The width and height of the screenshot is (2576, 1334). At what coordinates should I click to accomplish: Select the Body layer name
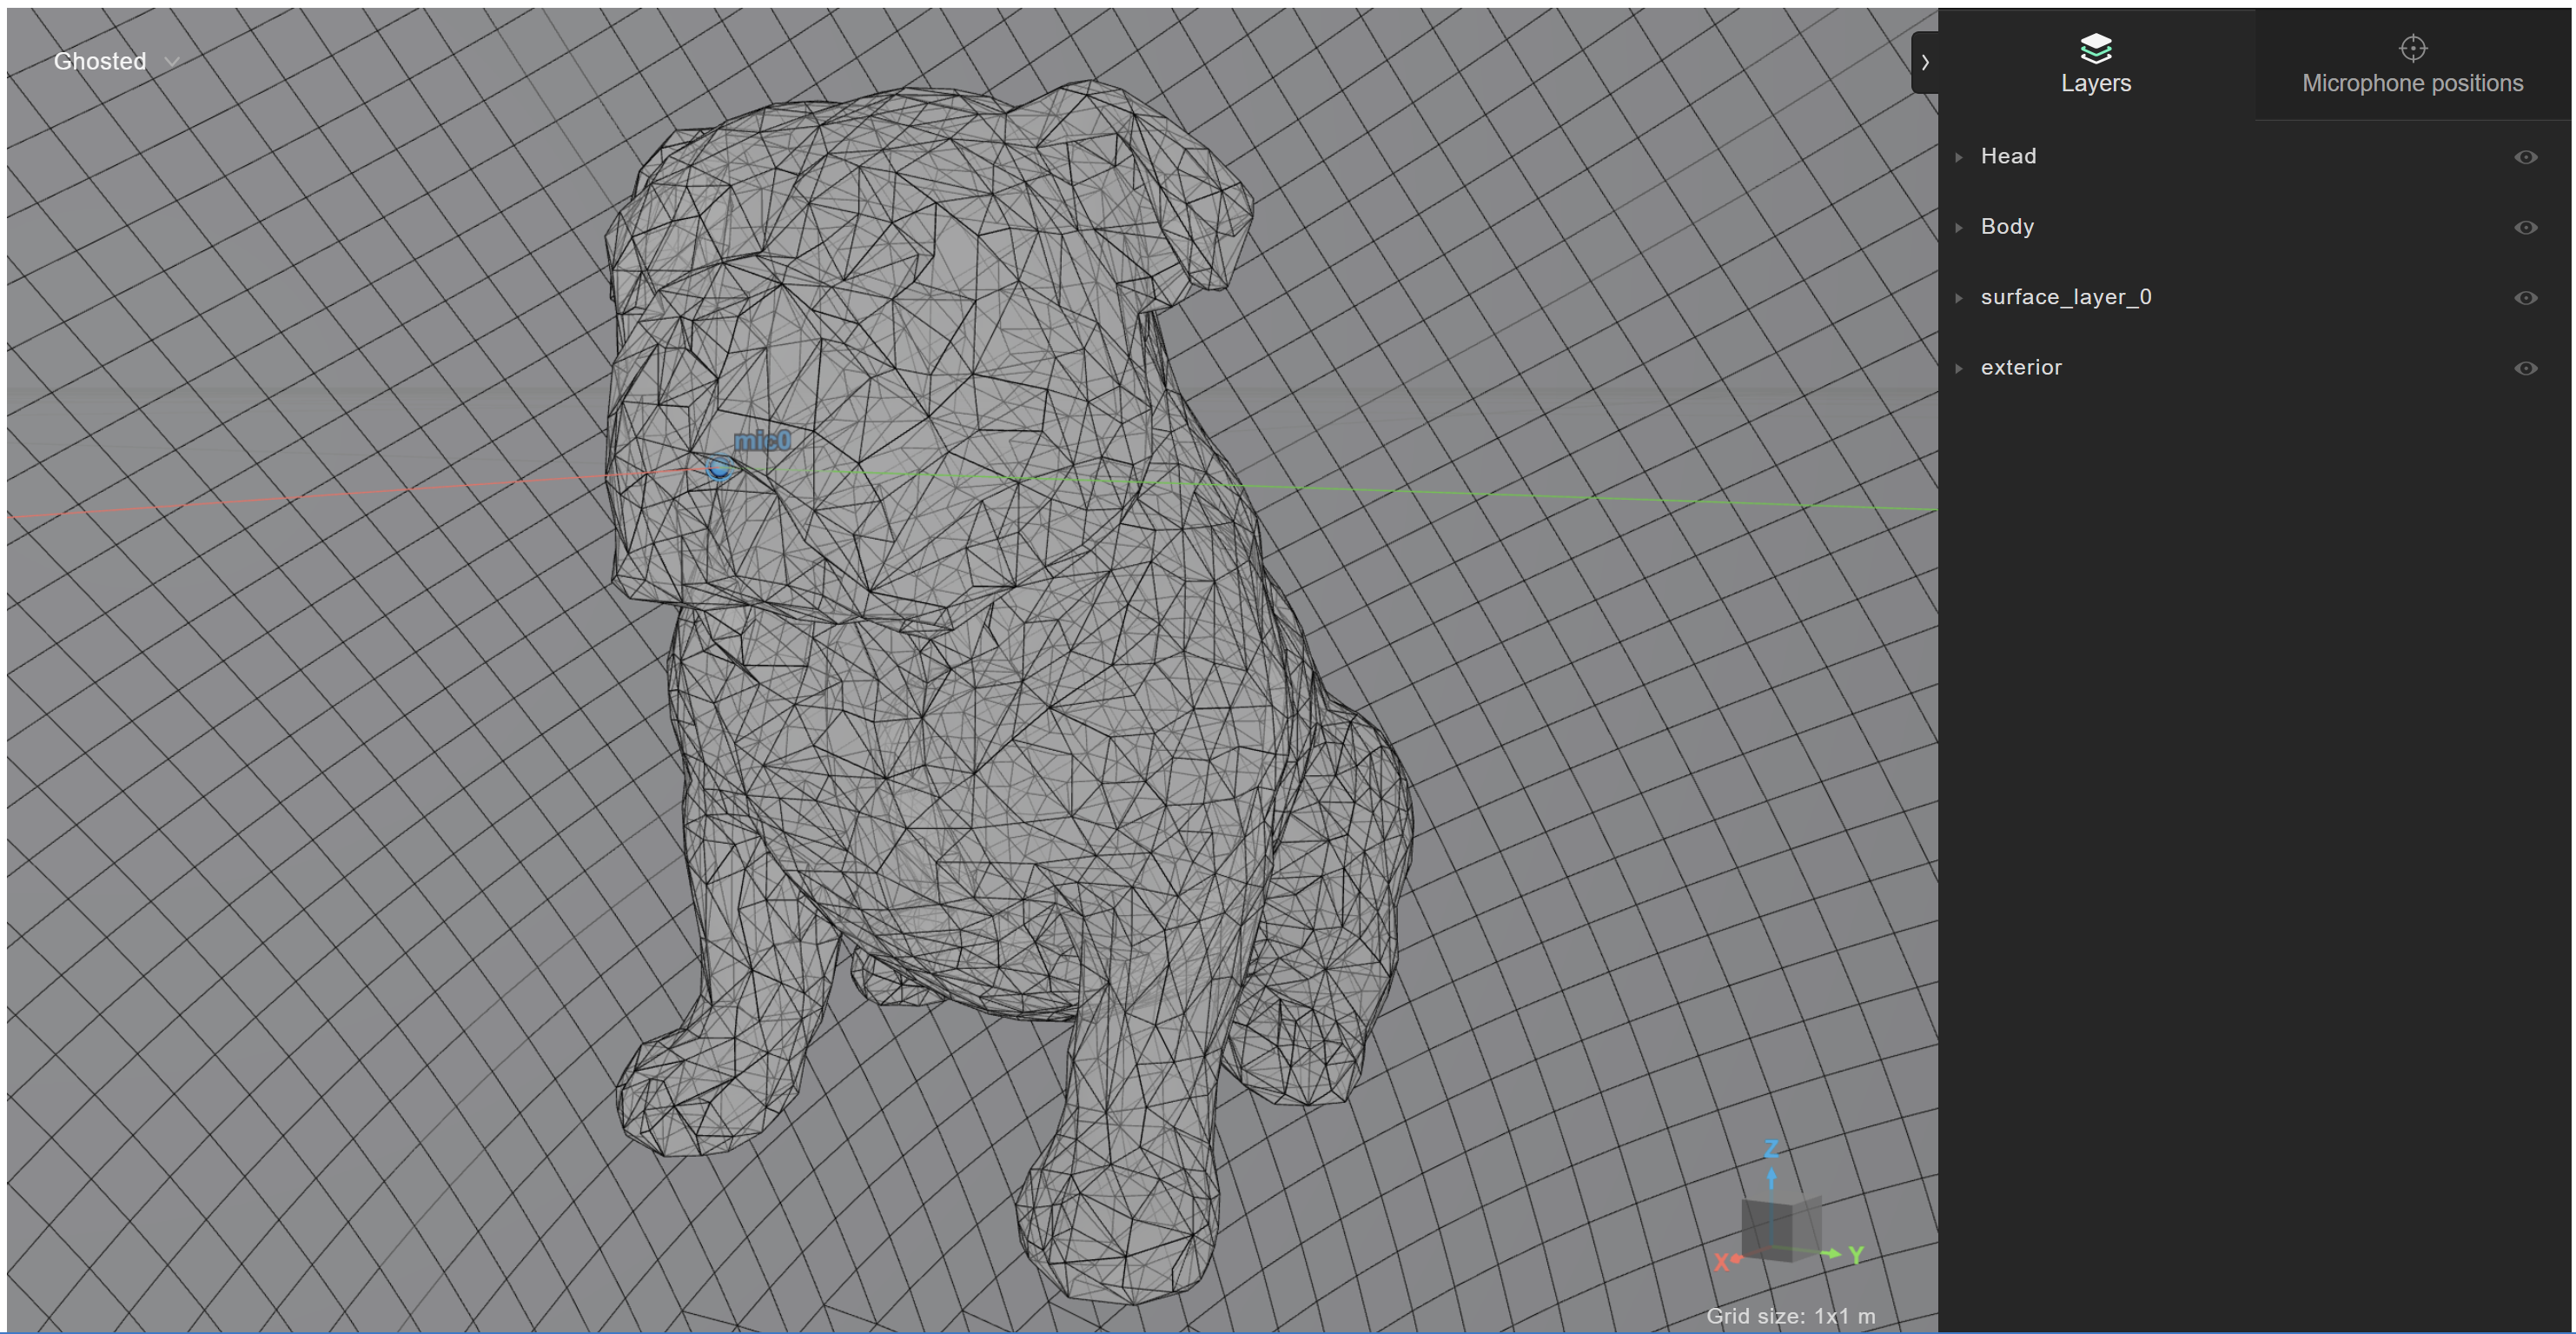click(x=2007, y=227)
